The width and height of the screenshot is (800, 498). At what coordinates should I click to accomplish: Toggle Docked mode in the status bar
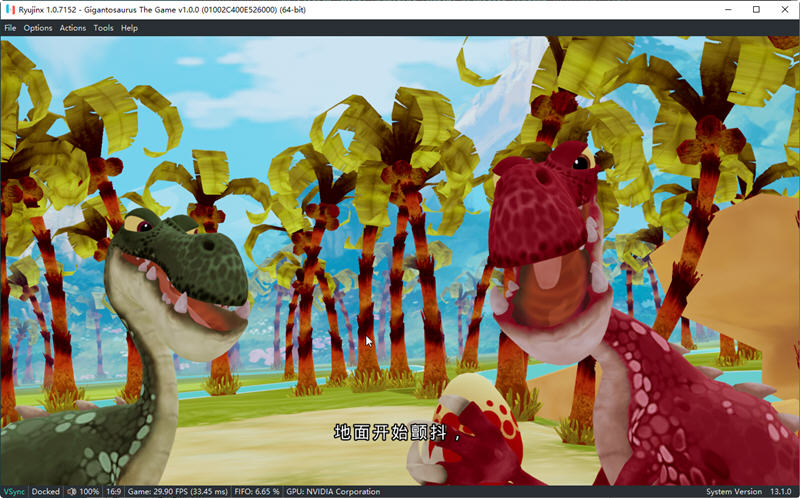[45, 491]
